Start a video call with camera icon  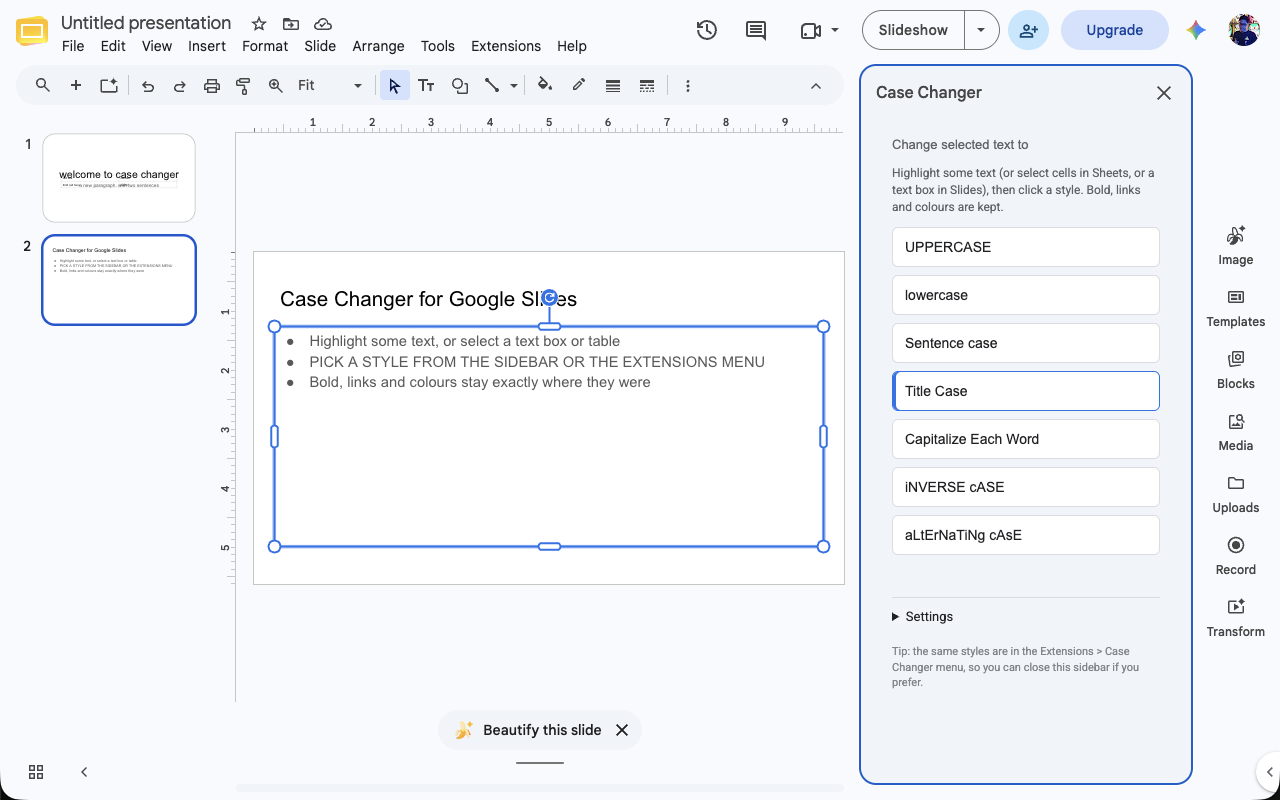click(x=810, y=30)
